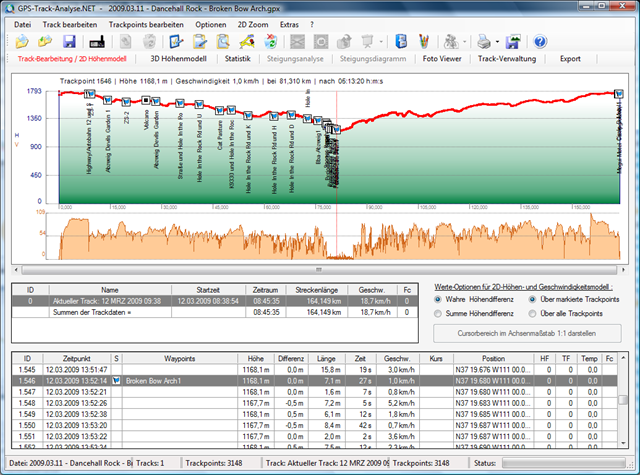Expand the dropdown arrow next to printer icon
The height and width of the screenshot is (475, 640).
pyautogui.click(x=496, y=42)
